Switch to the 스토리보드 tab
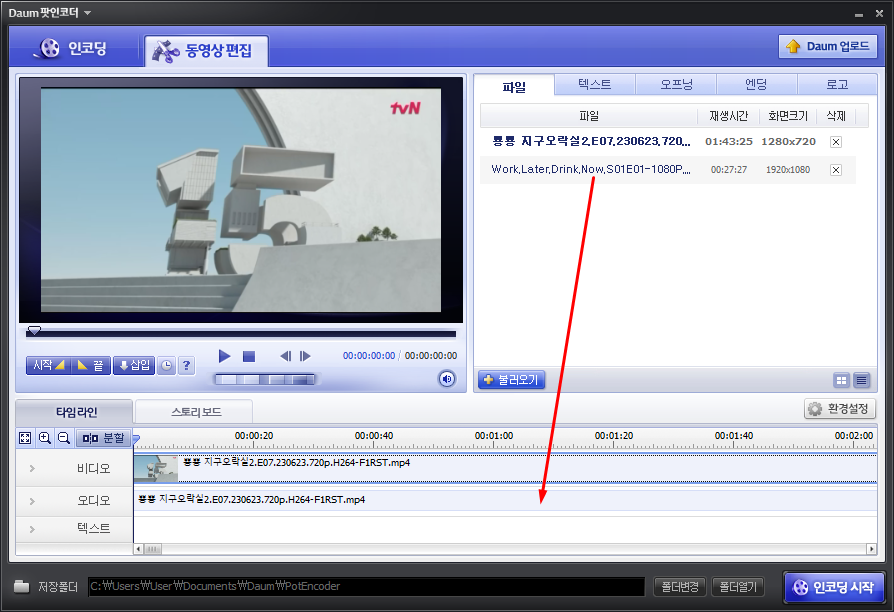Screen dimensions: 894x612 196,412
